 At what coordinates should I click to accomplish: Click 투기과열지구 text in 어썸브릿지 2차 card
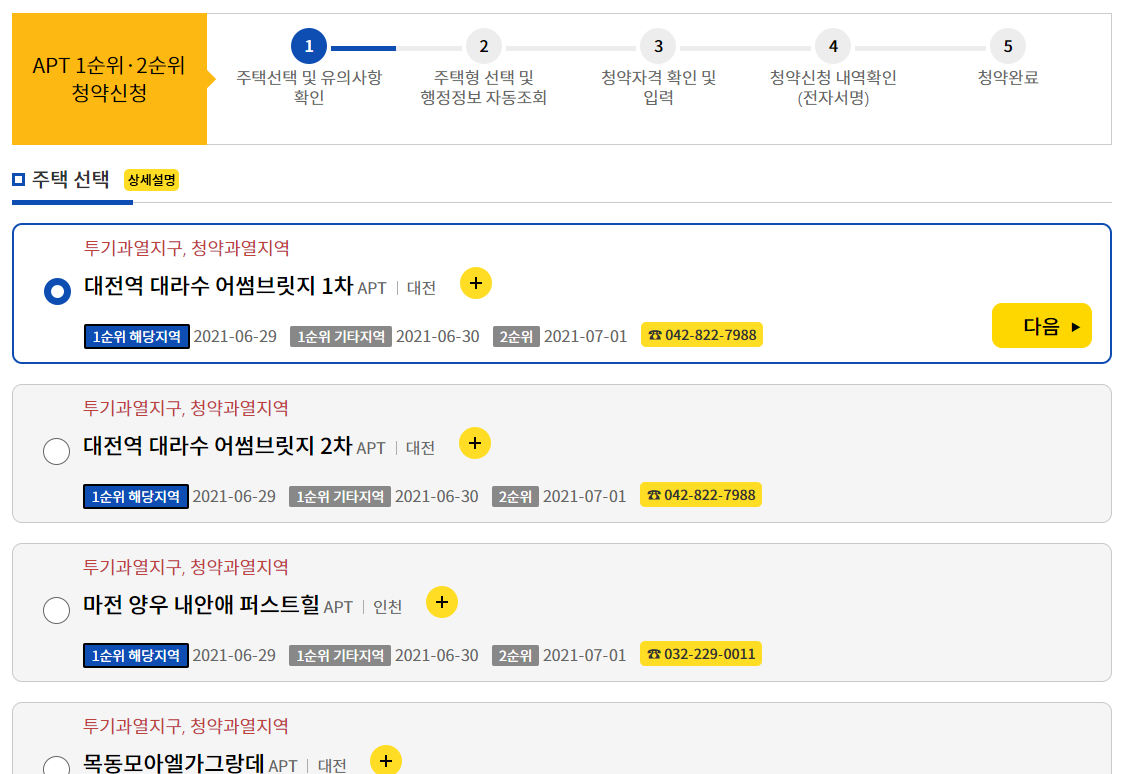(133, 408)
